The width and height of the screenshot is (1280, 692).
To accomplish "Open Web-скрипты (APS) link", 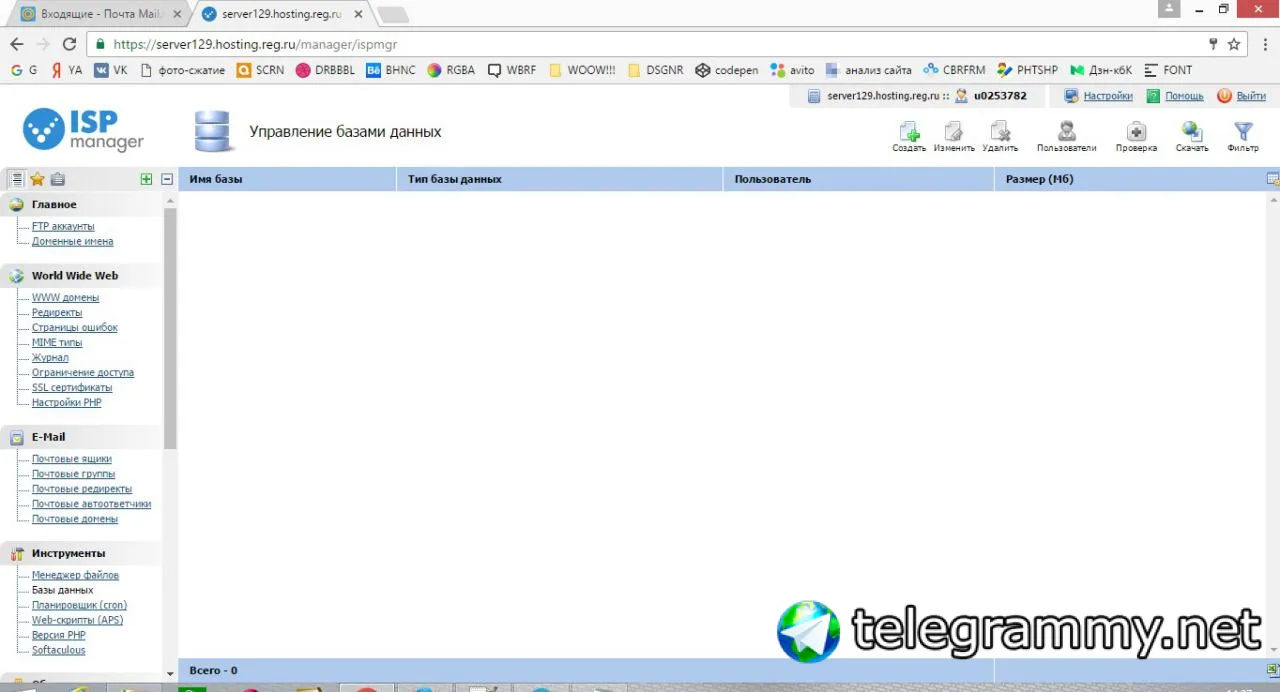I will pyautogui.click(x=77, y=620).
